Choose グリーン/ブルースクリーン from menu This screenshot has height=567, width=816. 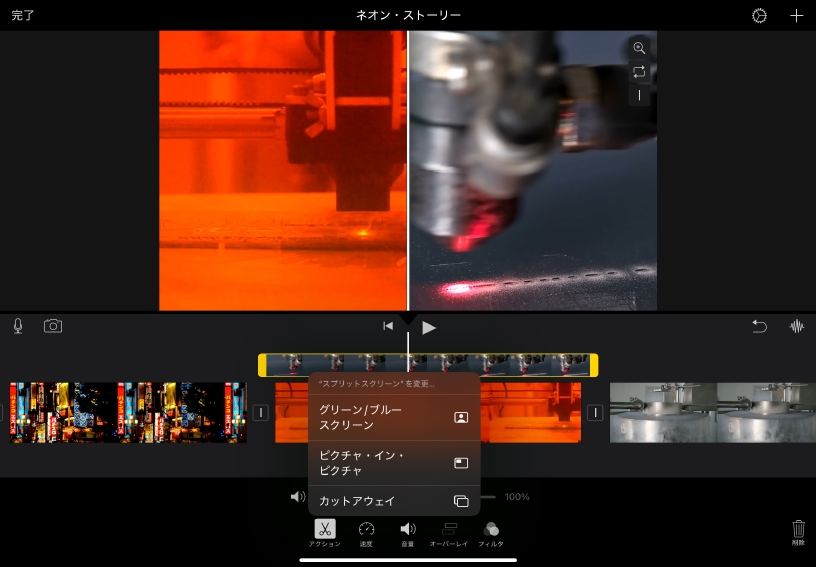click(394, 418)
